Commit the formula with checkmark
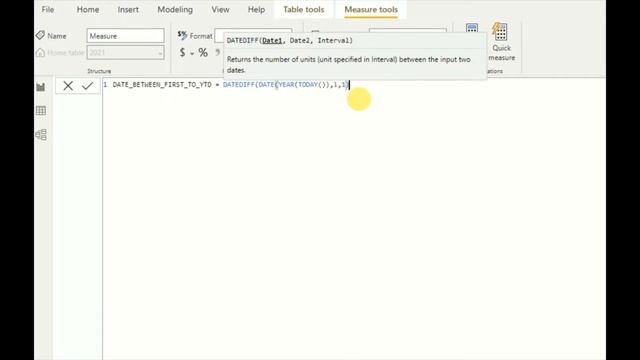 click(87, 86)
